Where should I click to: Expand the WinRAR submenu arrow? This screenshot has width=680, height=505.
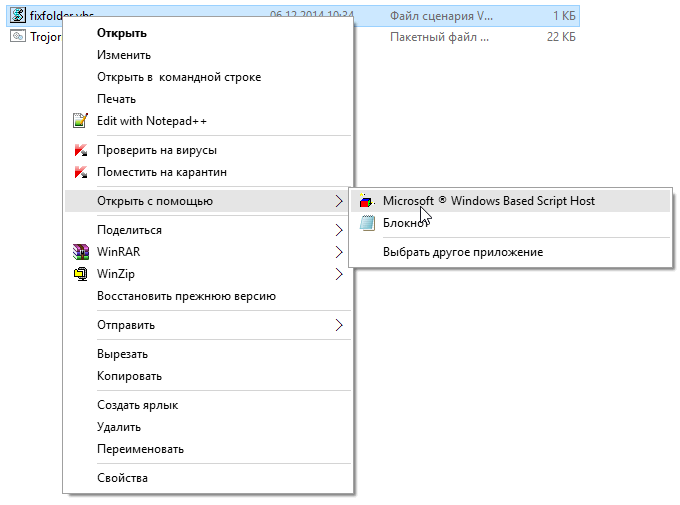pyautogui.click(x=339, y=252)
